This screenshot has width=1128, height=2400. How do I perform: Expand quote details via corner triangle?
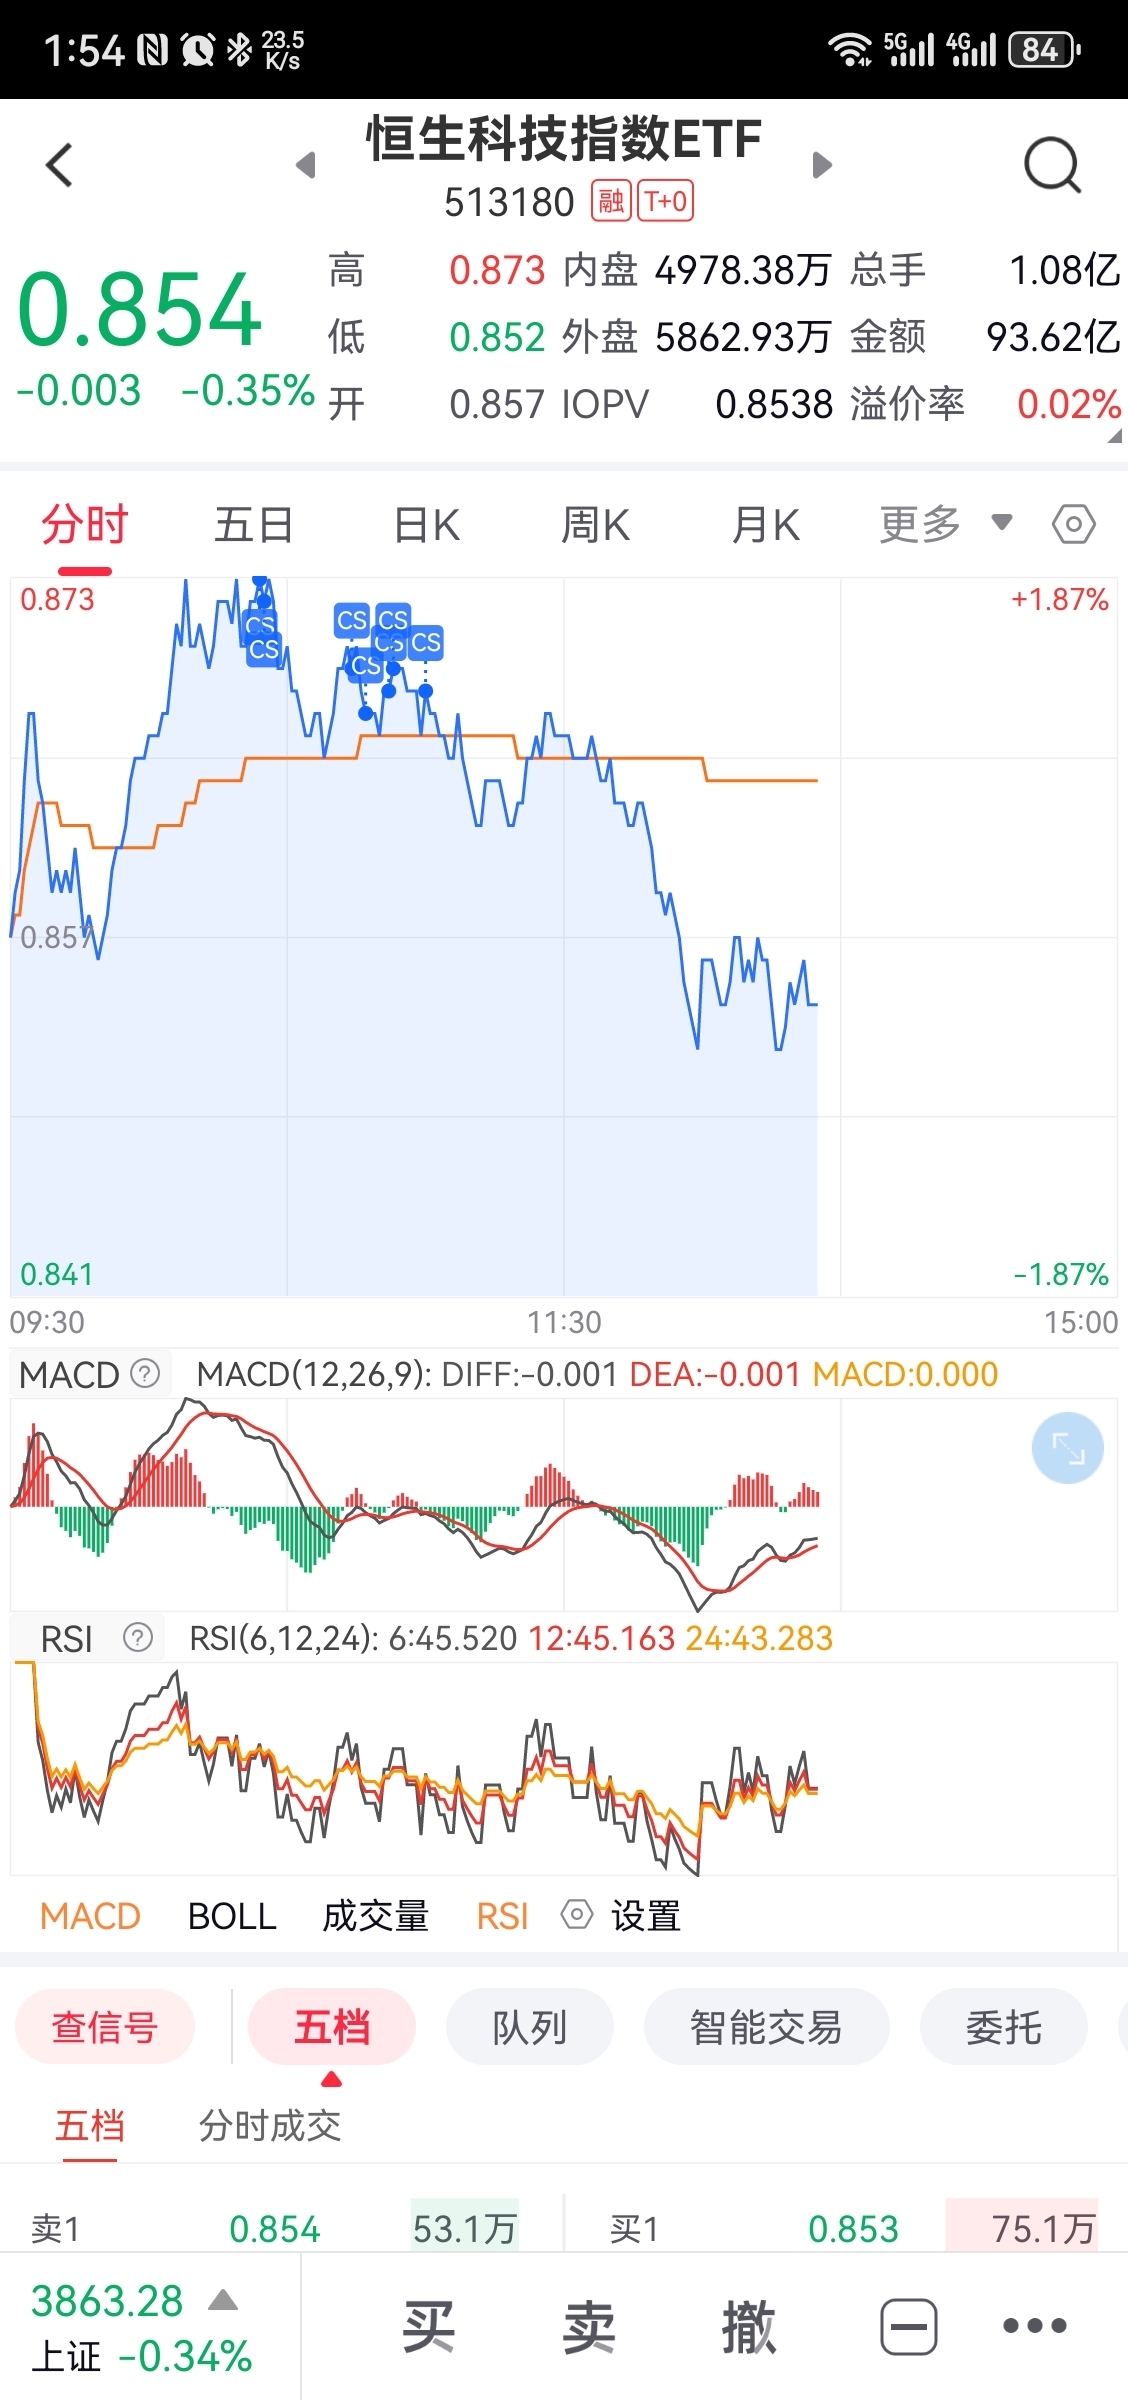[1114, 436]
